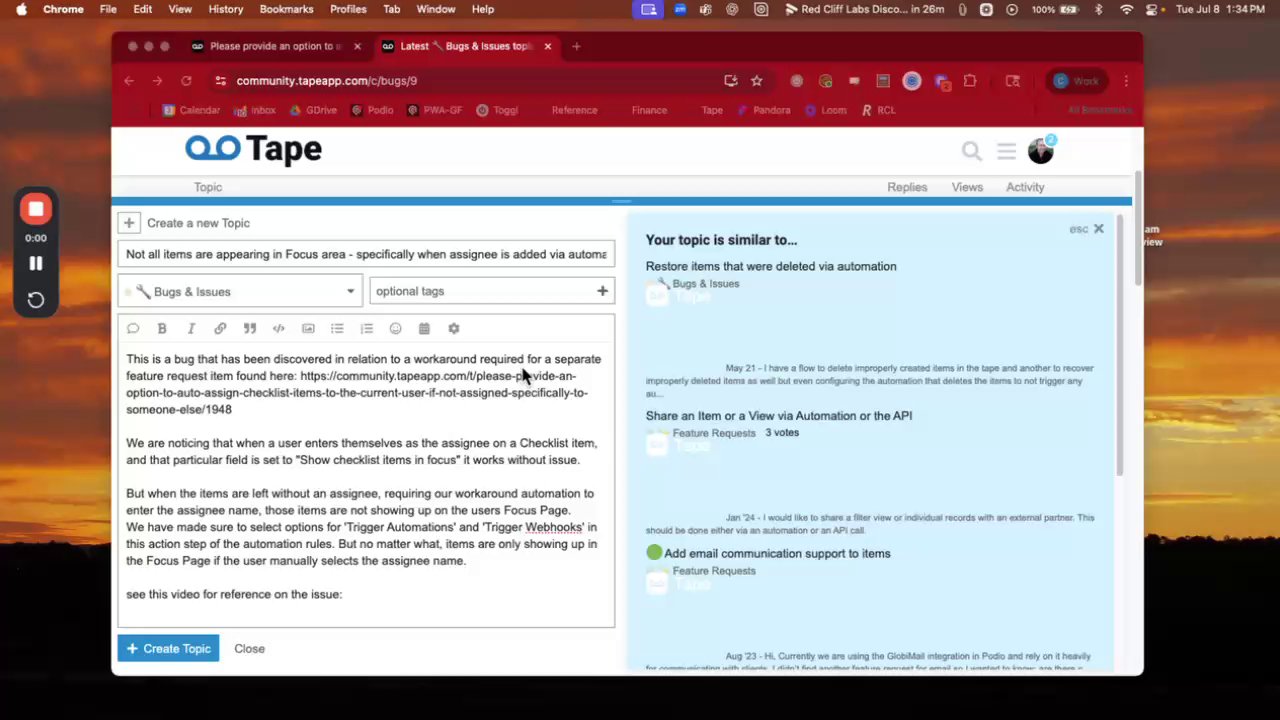This screenshot has width=1280, height=720.
Task: Click the link URL in the post body
Action: (357, 393)
